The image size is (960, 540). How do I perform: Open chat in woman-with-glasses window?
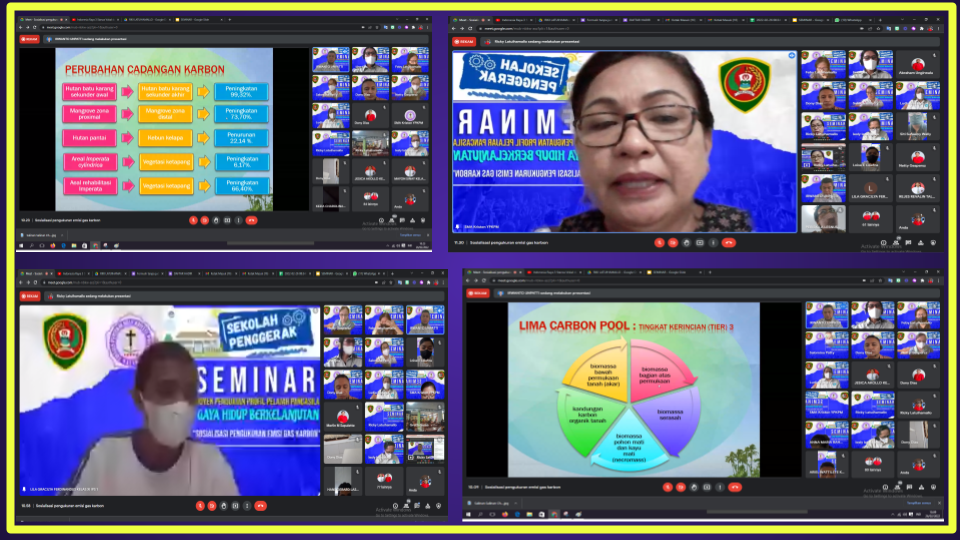908,242
